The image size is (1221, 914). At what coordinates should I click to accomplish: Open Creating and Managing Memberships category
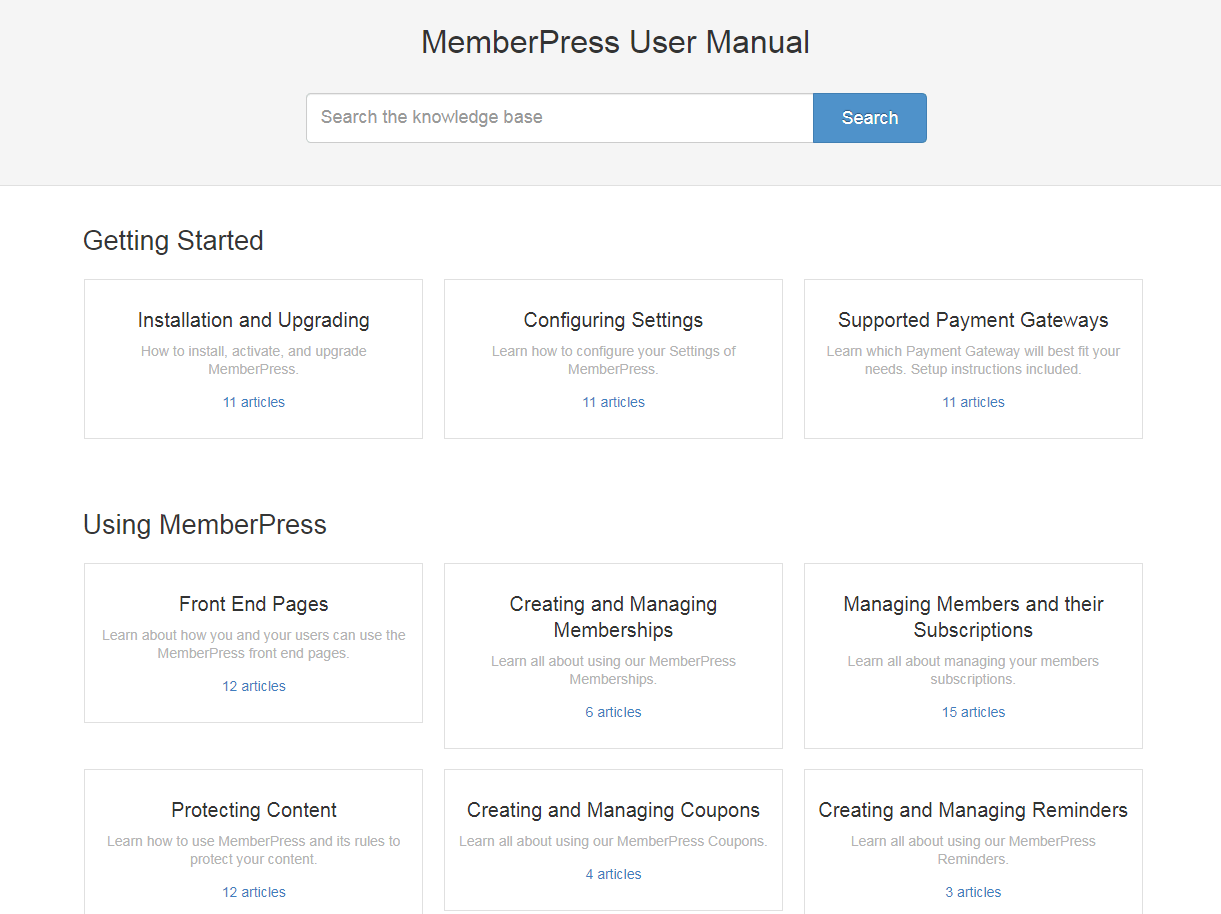click(x=613, y=617)
